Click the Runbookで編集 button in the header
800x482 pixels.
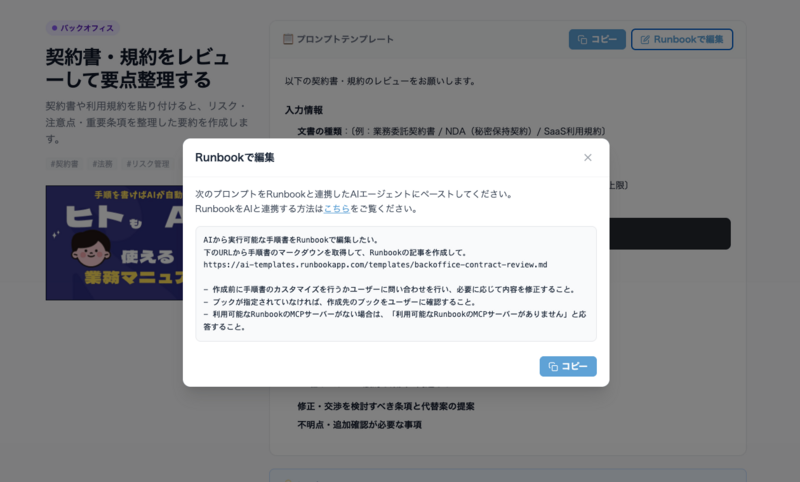682,39
